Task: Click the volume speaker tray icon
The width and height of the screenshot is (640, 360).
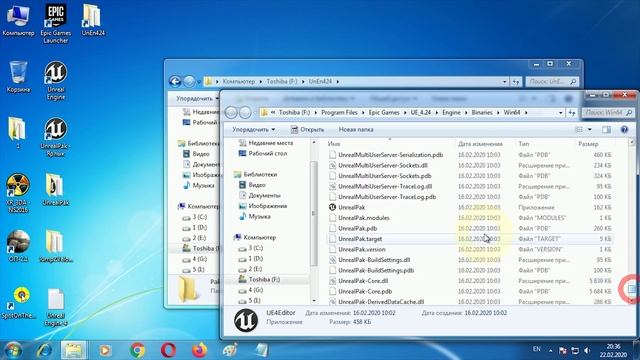Action: 587,350
